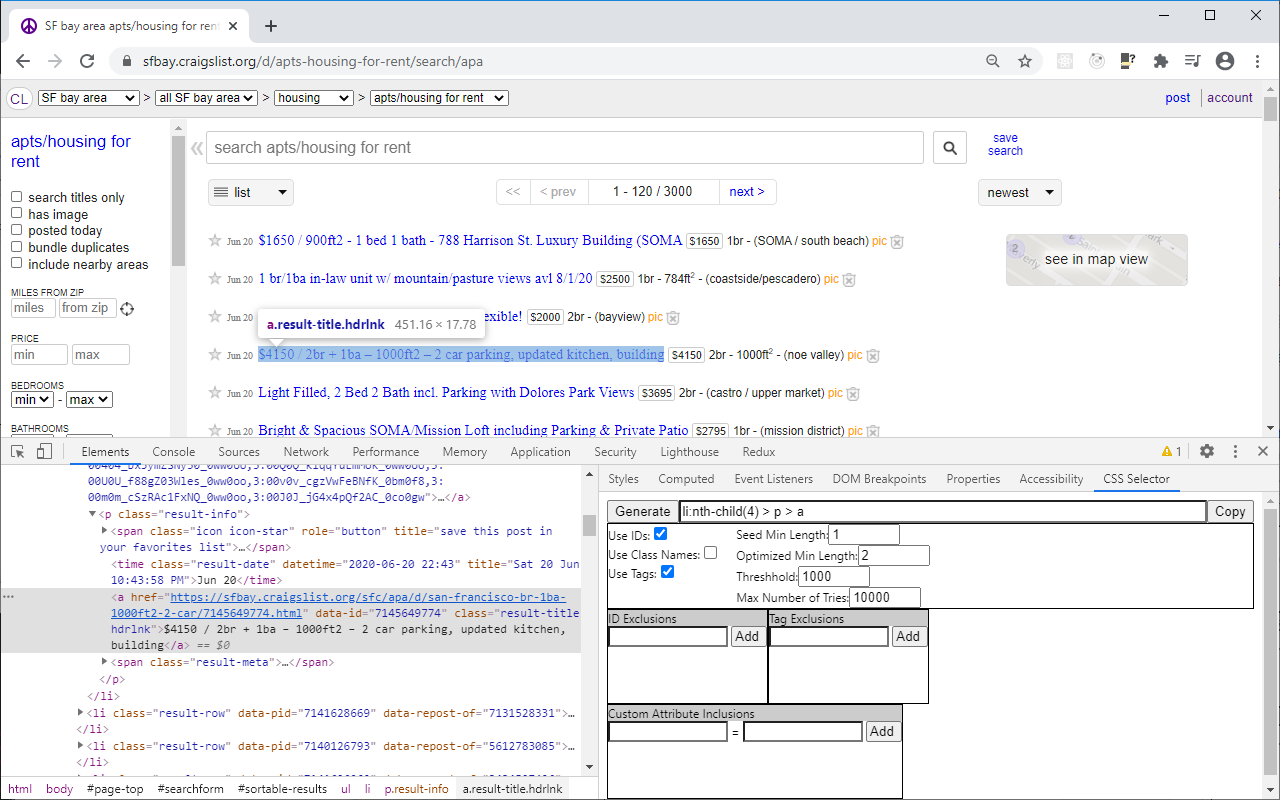Click Add under ID Exclusions
Image resolution: width=1280 pixels, height=800 pixels.
coord(747,636)
